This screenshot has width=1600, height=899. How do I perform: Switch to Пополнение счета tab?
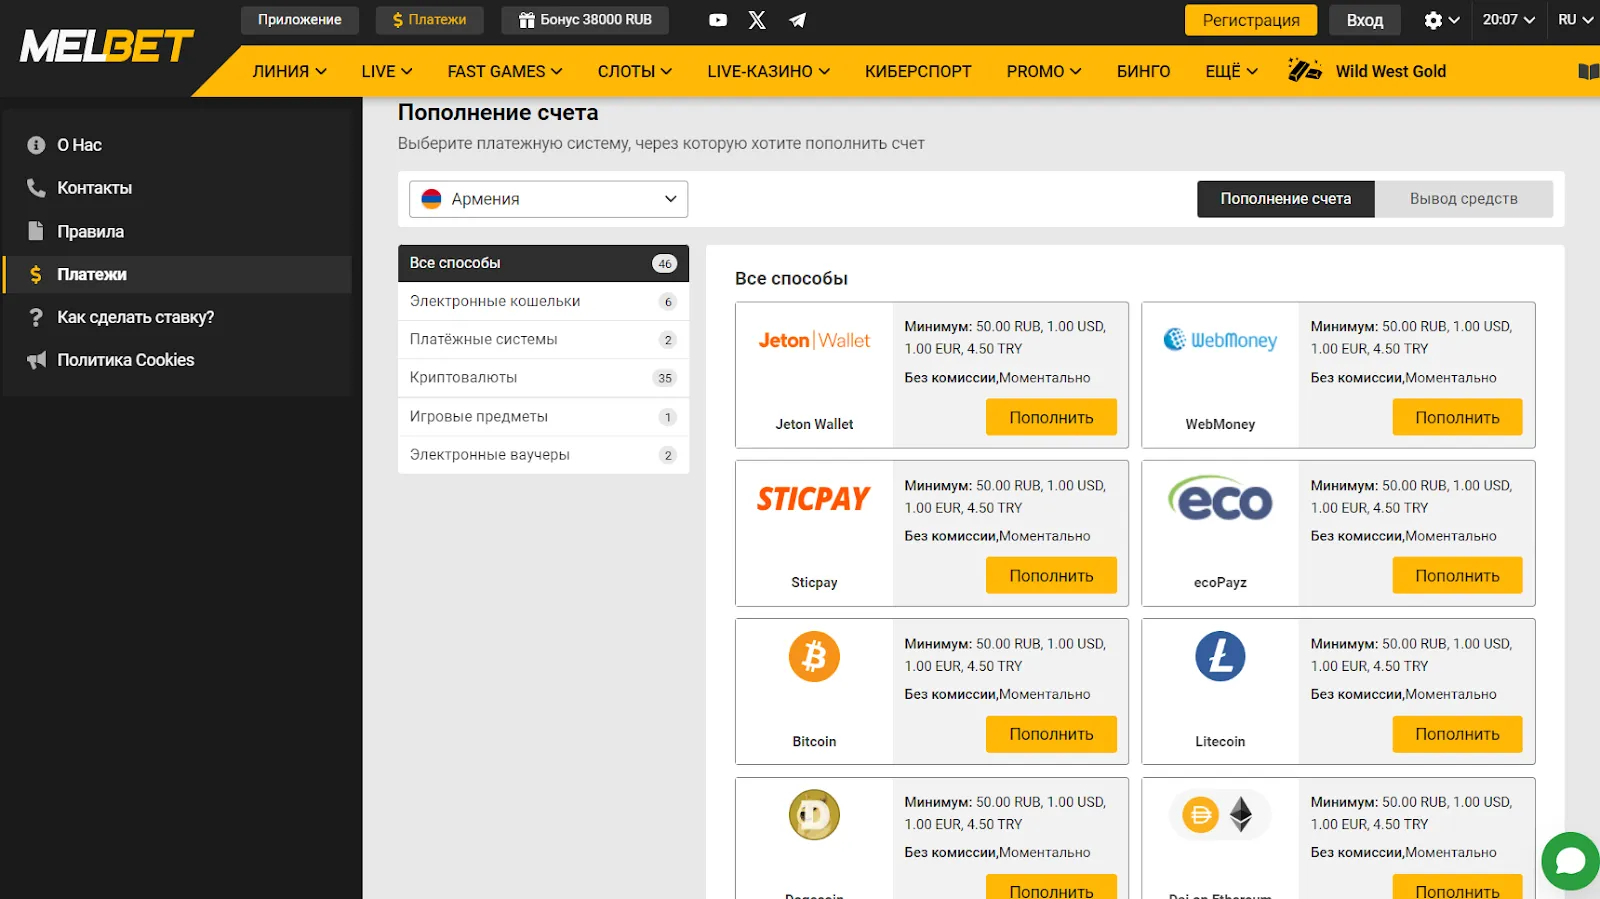tap(1285, 199)
